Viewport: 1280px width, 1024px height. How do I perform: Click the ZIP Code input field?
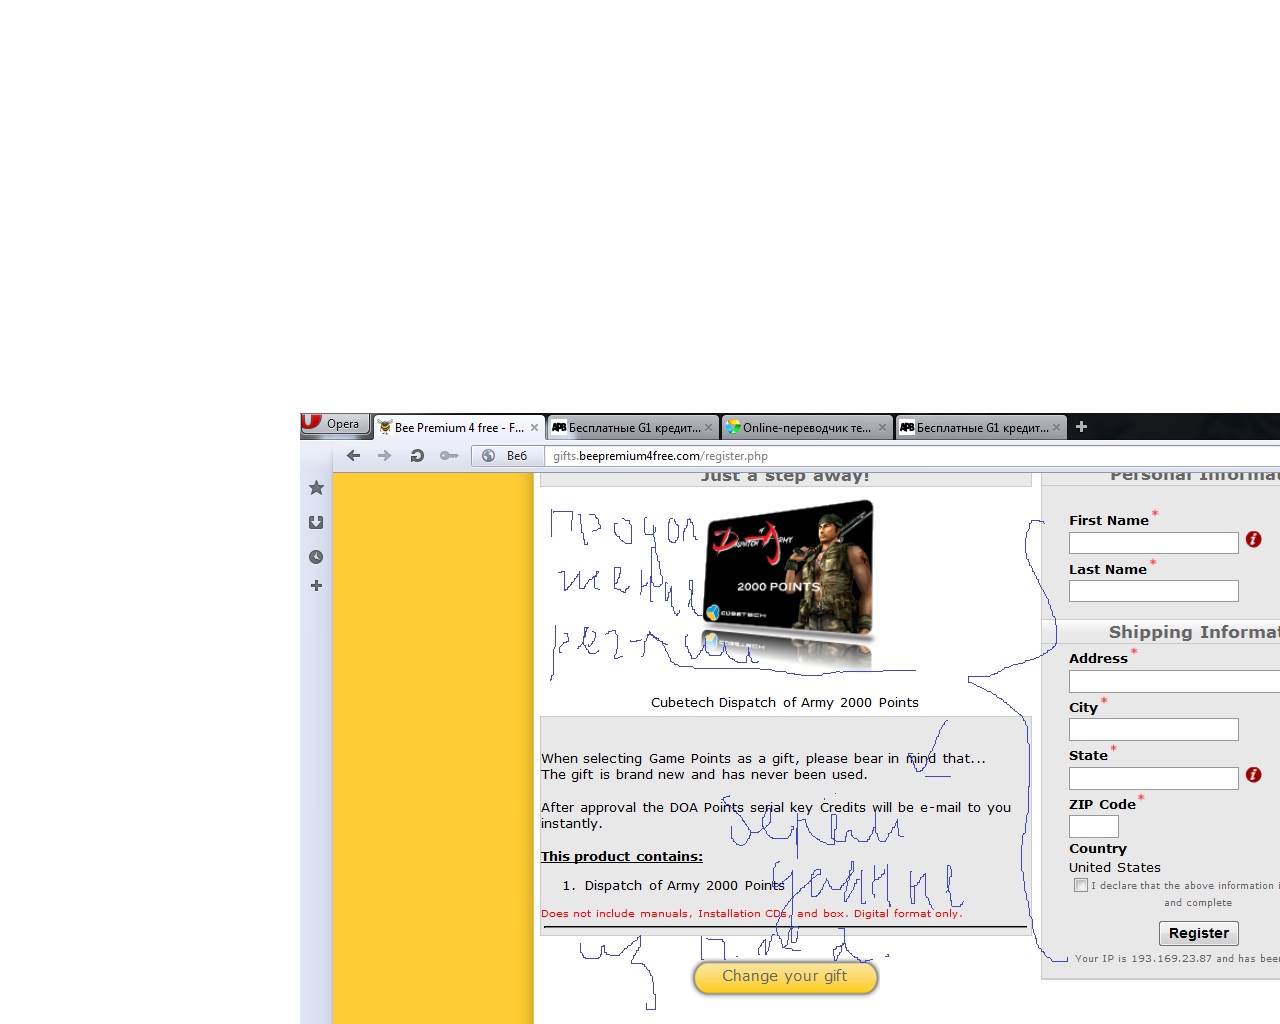point(1094,827)
